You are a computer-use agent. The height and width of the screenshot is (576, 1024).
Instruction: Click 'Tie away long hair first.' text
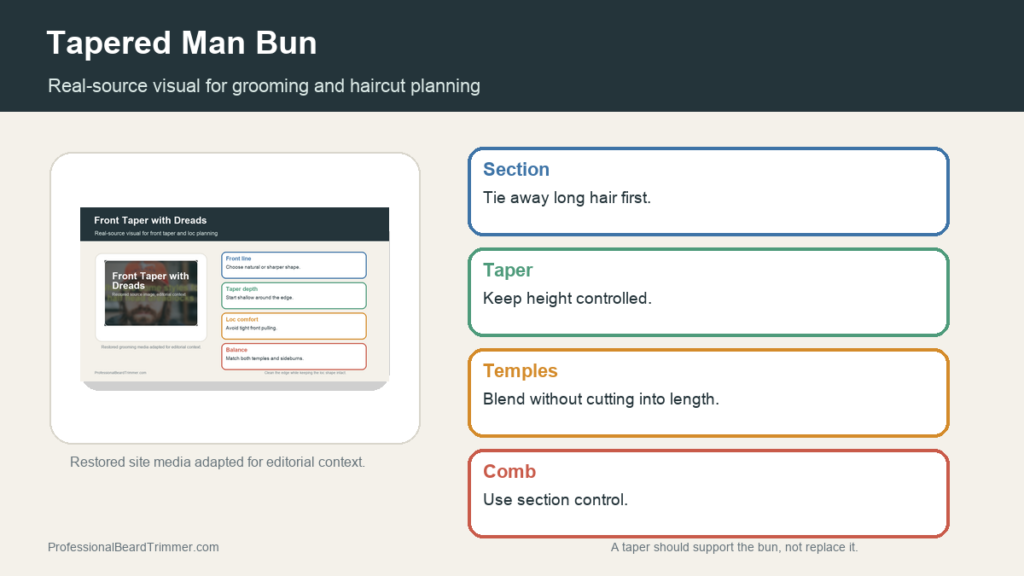(x=567, y=198)
